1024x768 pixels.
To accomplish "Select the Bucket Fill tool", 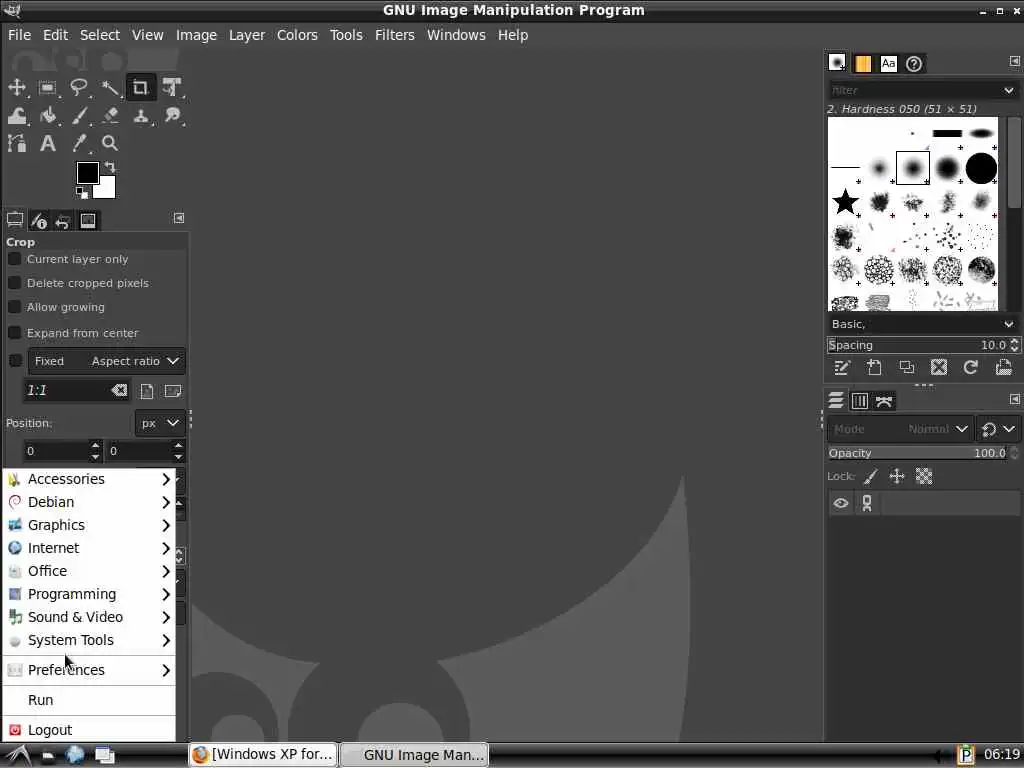I will (48, 116).
